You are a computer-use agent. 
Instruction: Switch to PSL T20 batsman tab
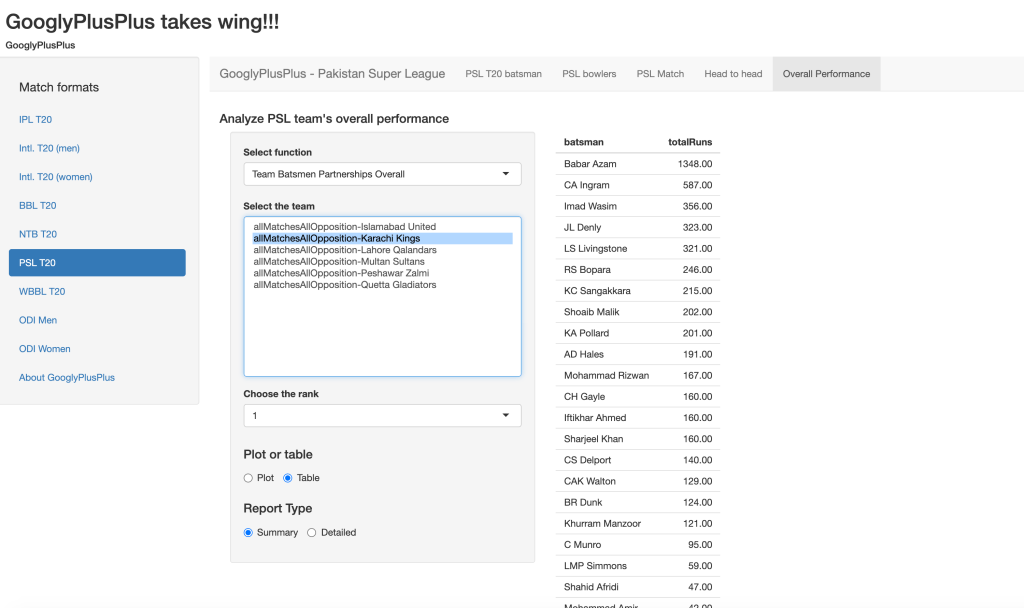[x=503, y=74]
